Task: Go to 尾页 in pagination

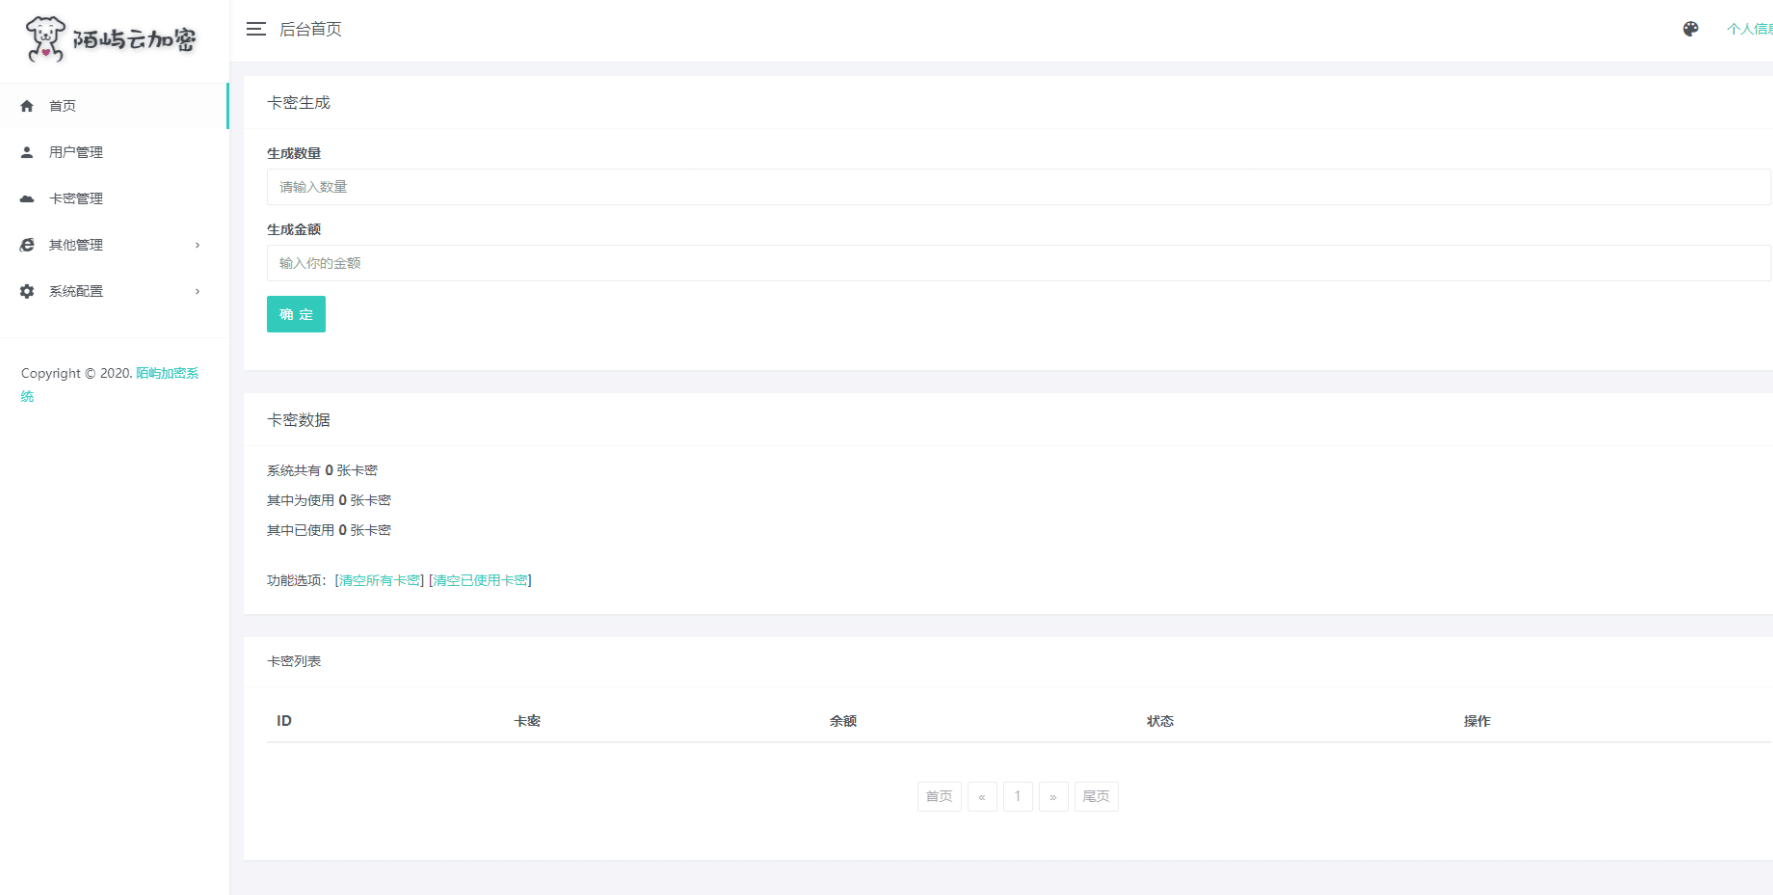Action: [x=1095, y=796]
